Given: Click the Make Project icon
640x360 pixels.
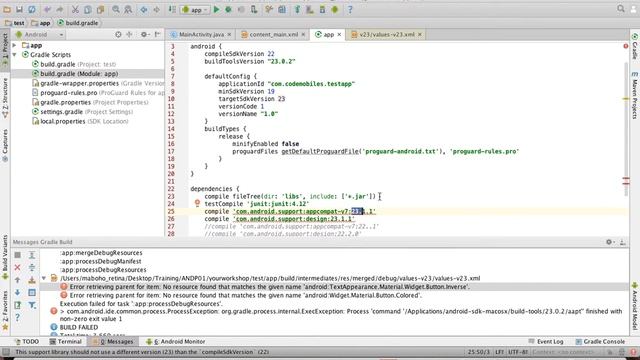Looking at the screenshot, I should coord(172,9).
